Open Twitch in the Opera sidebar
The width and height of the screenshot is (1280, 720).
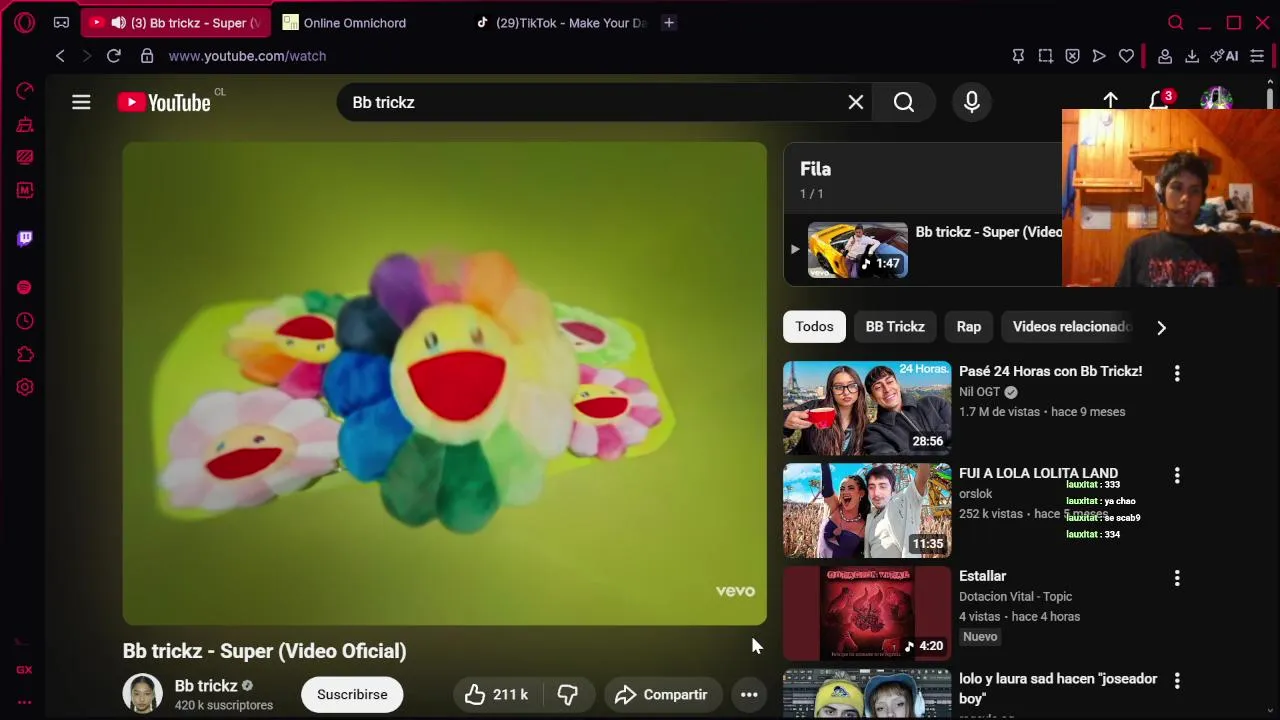tap(25, 238)
